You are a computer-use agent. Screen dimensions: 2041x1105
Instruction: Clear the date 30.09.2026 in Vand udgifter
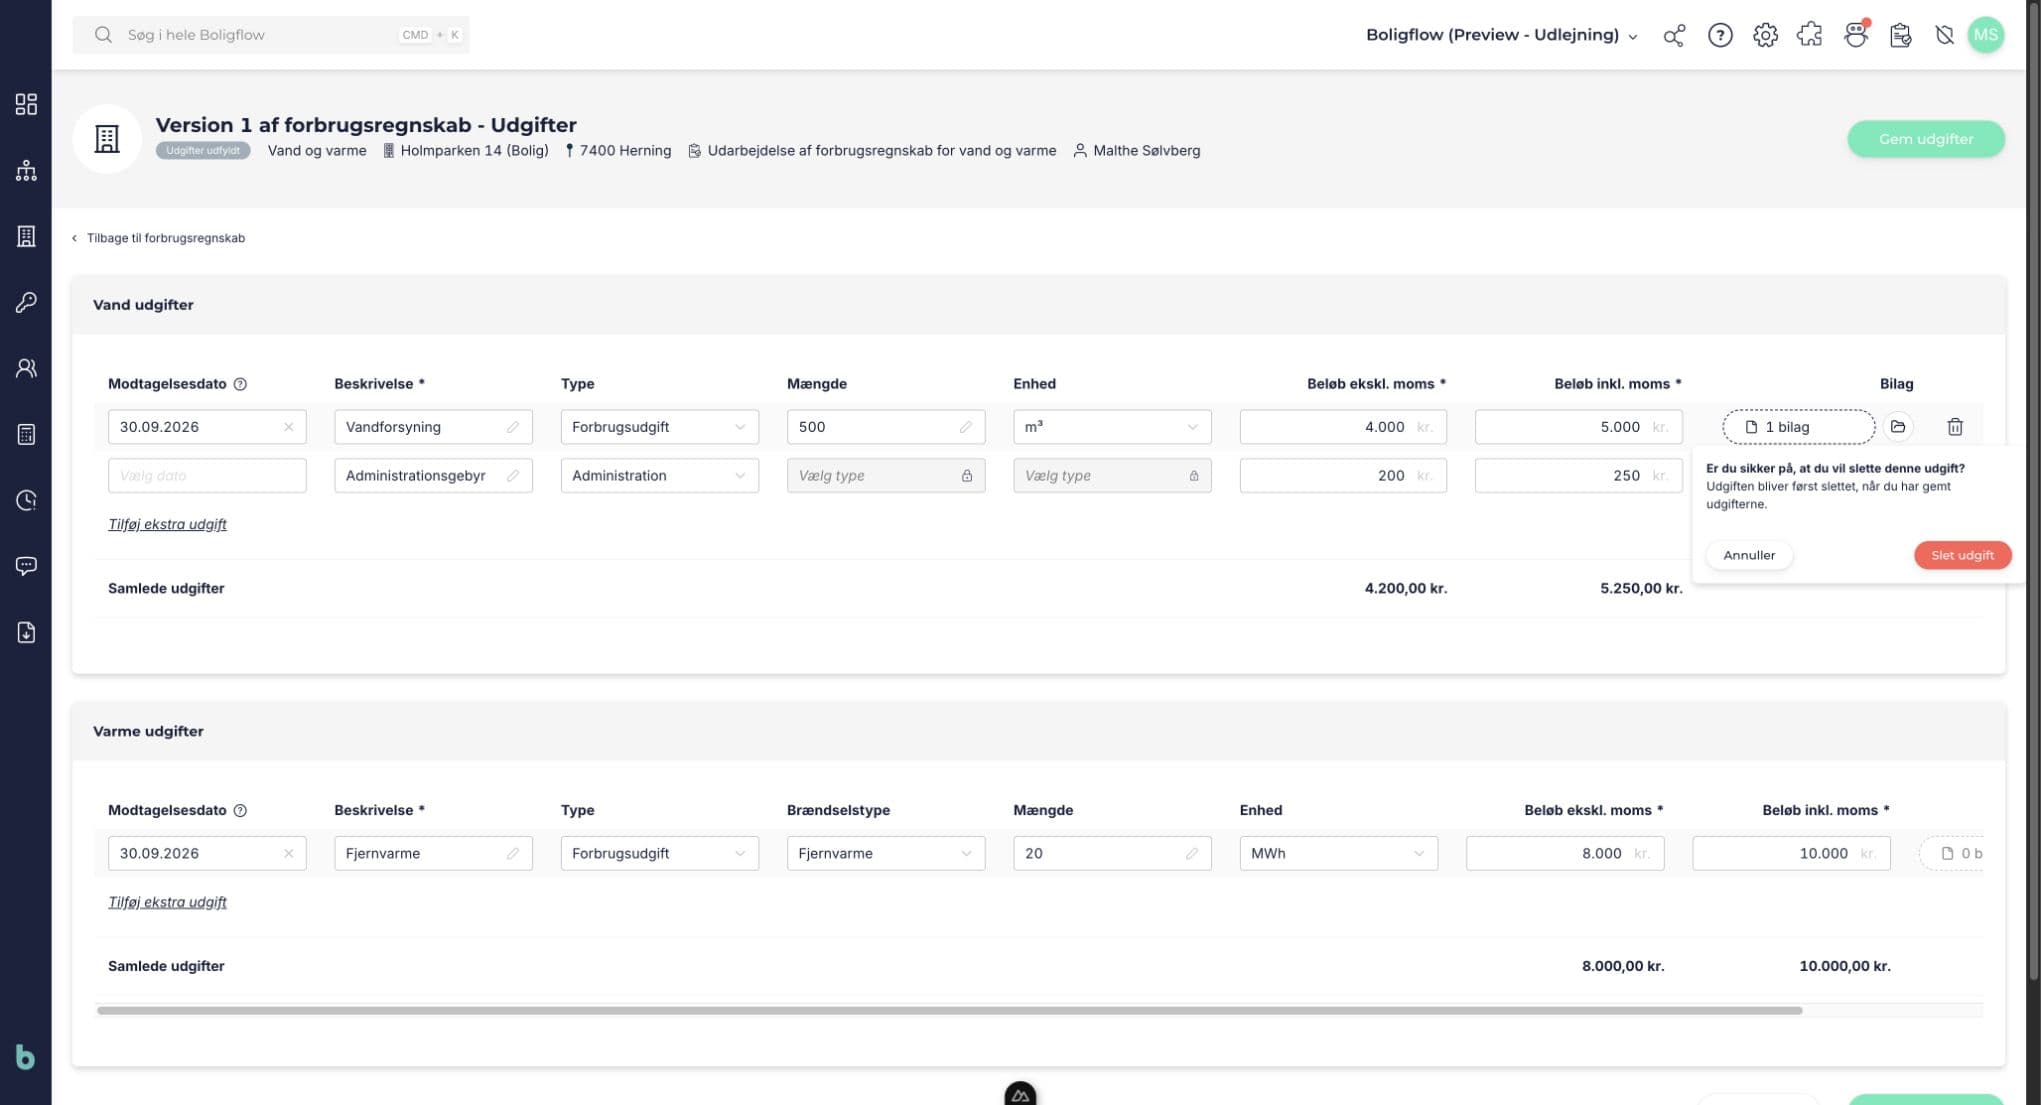[x=288, y=427]
